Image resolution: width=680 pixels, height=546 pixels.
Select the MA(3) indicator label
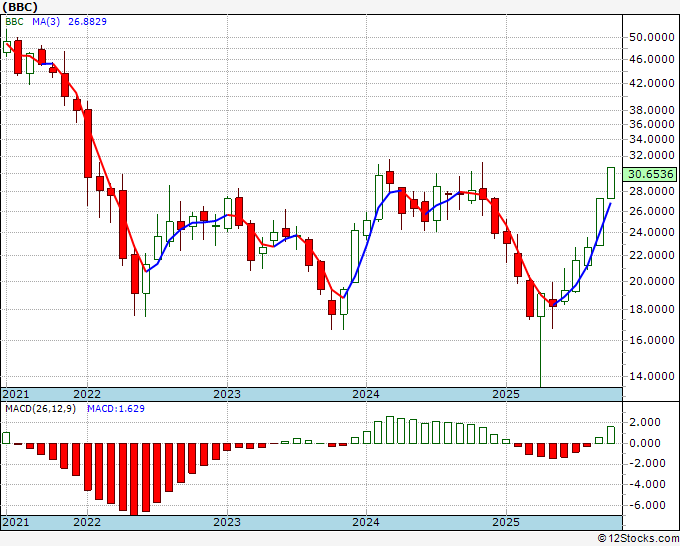[46, 22]
